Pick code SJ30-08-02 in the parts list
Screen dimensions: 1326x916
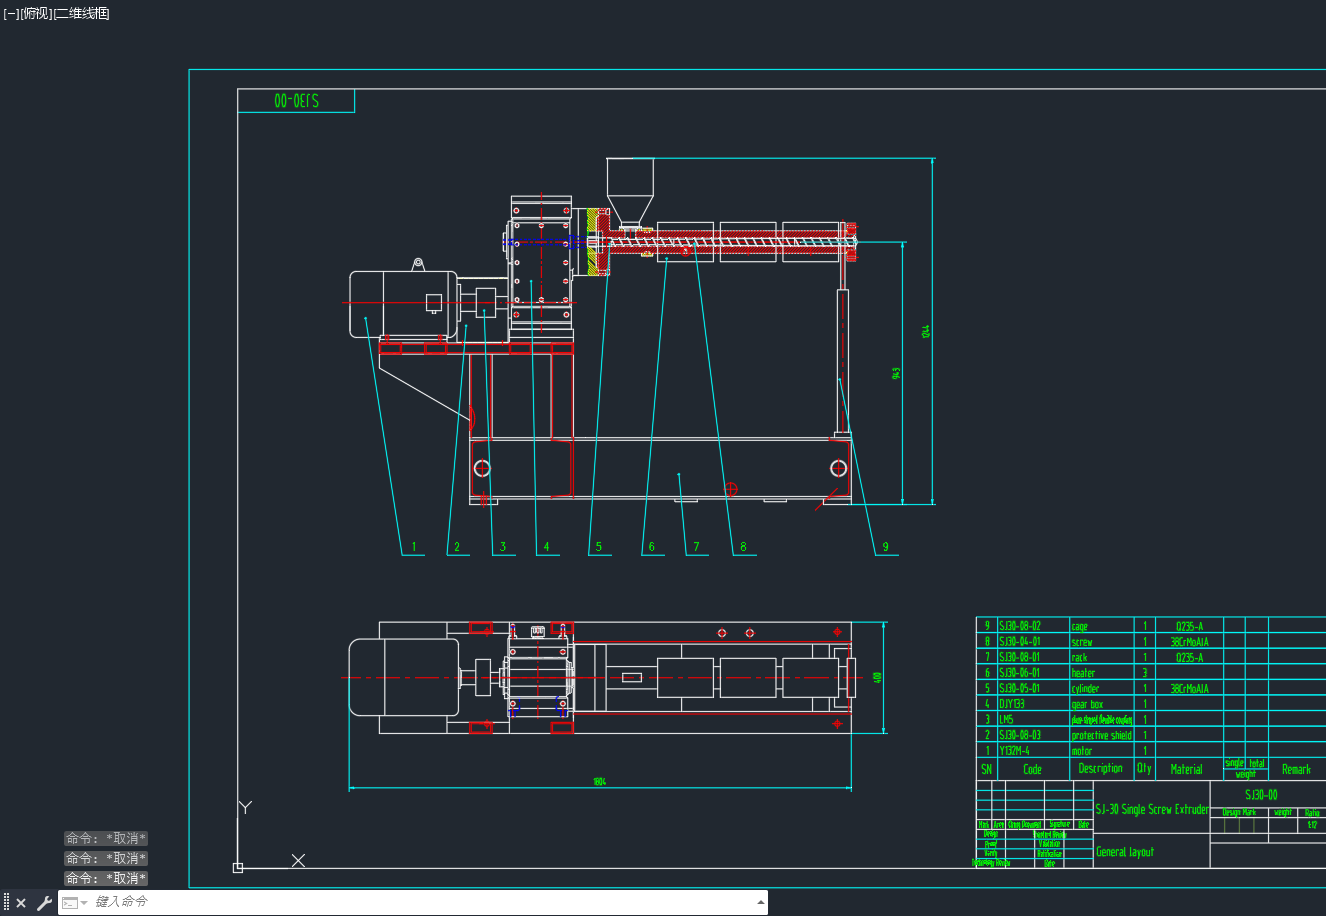tap(1020, 626)
